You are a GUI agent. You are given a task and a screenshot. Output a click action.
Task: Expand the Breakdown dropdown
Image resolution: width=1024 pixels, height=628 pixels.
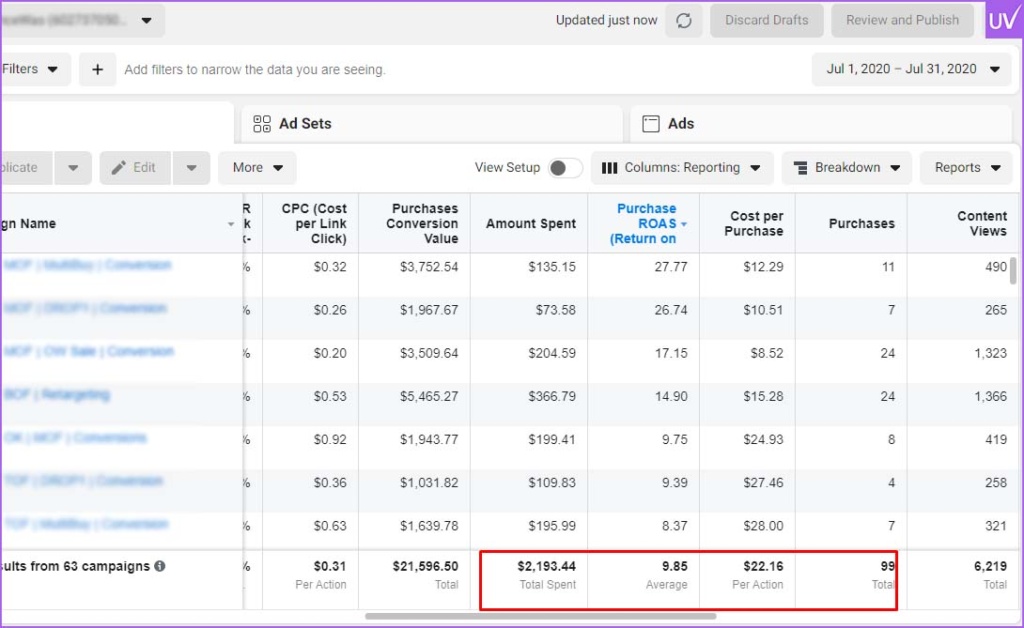point(846,168)
